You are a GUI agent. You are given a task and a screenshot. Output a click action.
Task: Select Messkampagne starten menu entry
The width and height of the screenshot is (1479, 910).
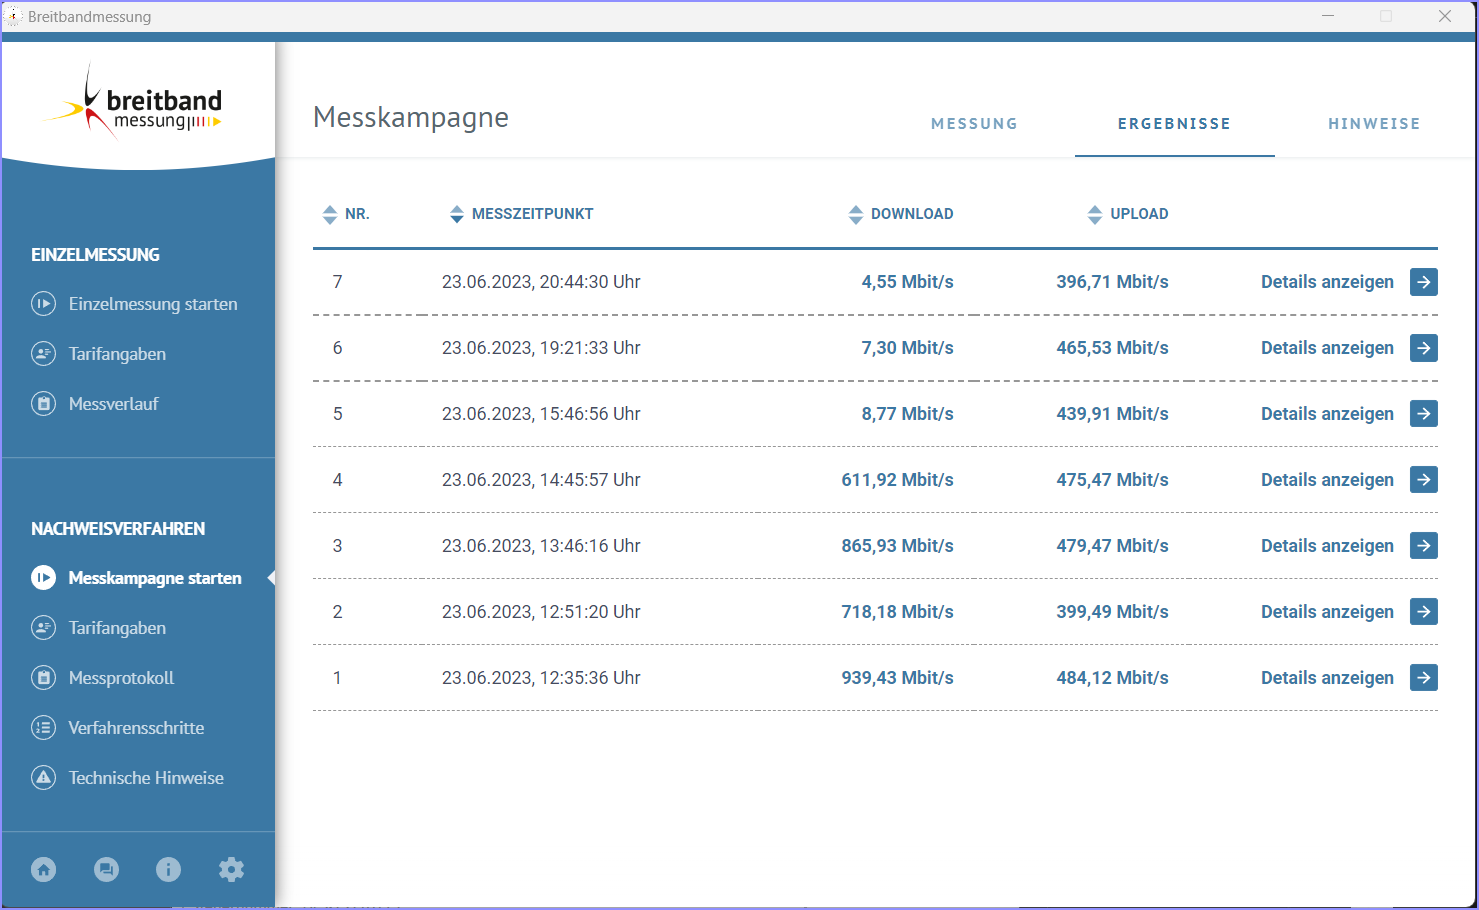pos(155,578)
